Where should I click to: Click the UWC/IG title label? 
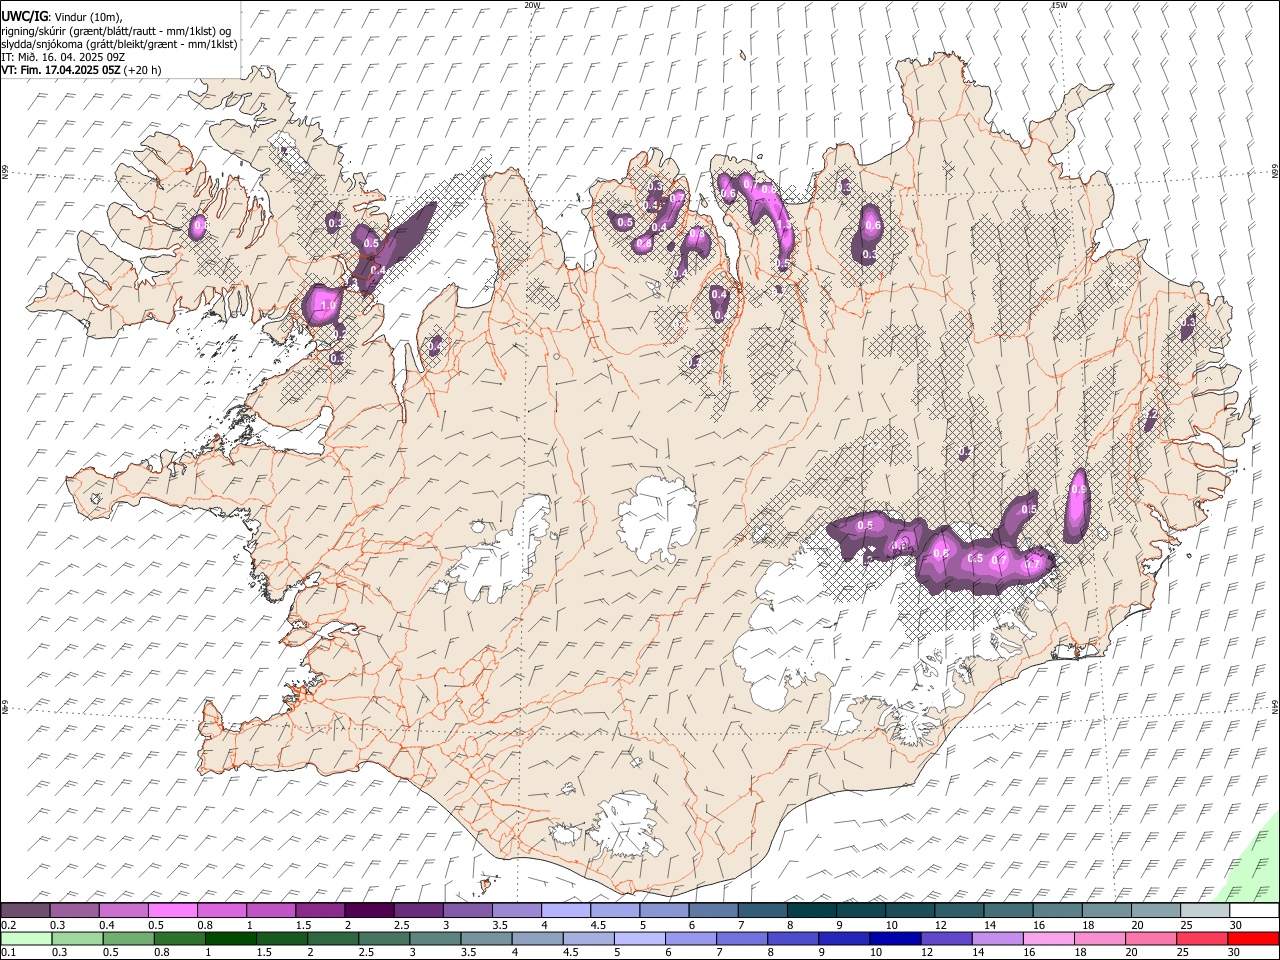tap(24, 17)
